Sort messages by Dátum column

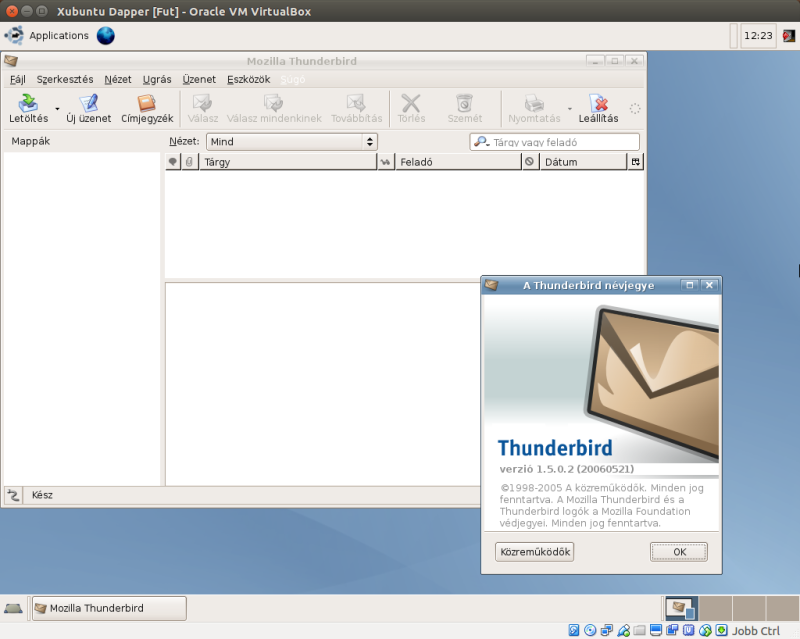[x=583, y=162]
